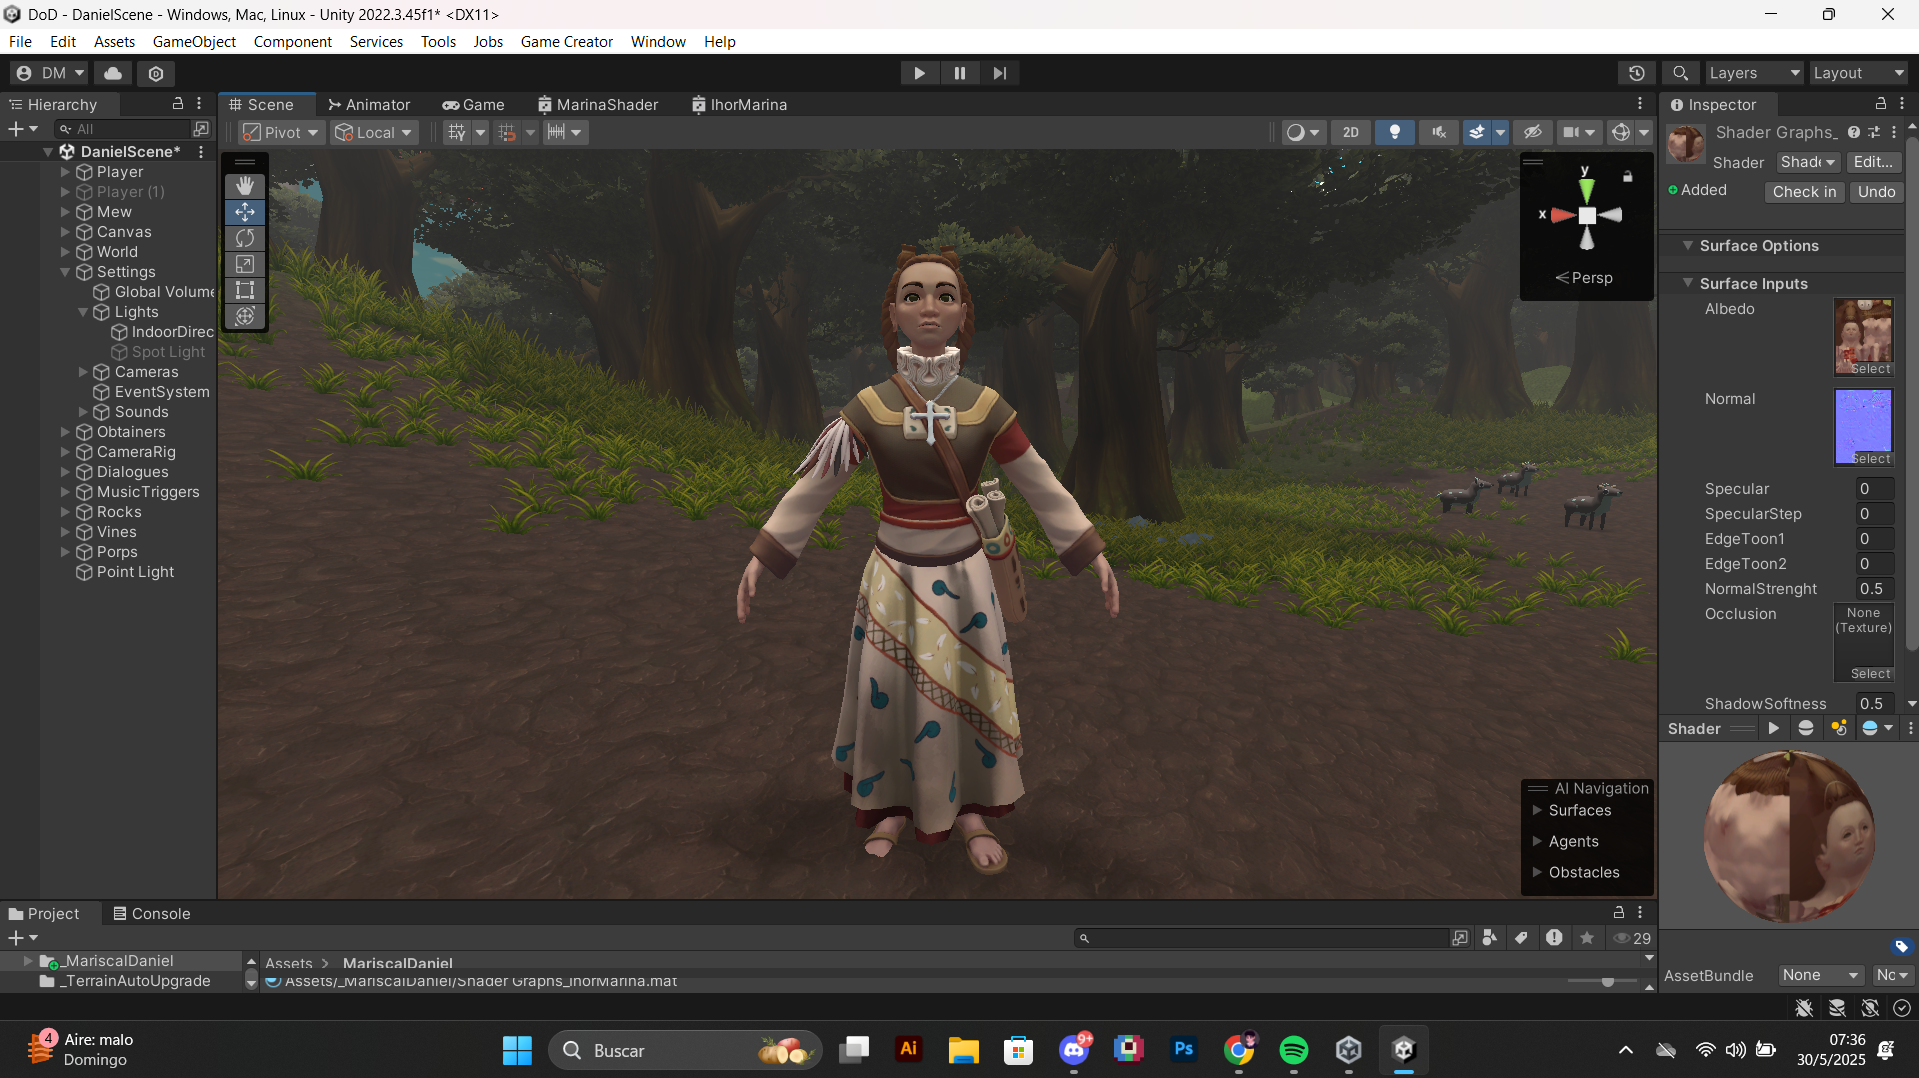
Task: Open Photoshop from taskbar
Action: click(x=1183, y=1050)
